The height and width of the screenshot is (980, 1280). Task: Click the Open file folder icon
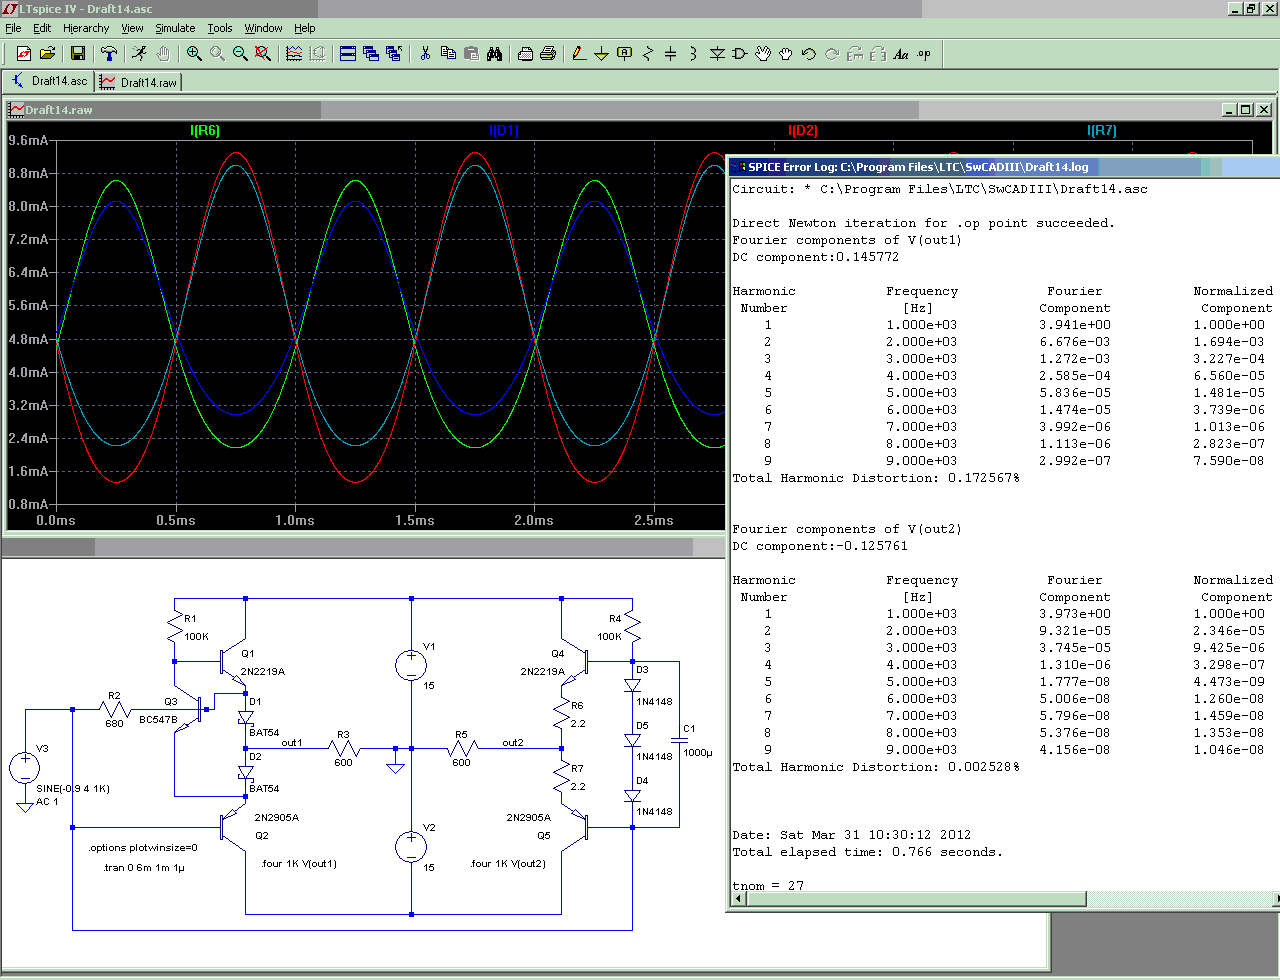[47, 54]
